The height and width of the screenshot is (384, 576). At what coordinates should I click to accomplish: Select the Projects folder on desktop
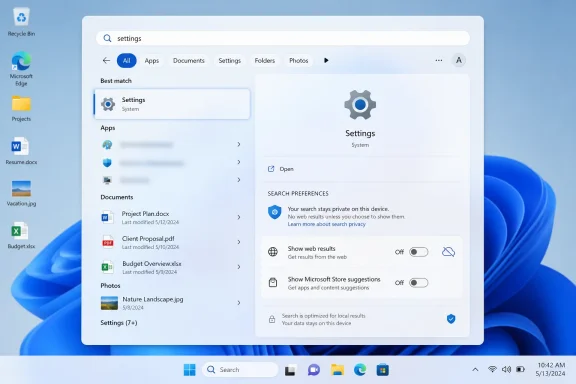click(x=21, y=108)
